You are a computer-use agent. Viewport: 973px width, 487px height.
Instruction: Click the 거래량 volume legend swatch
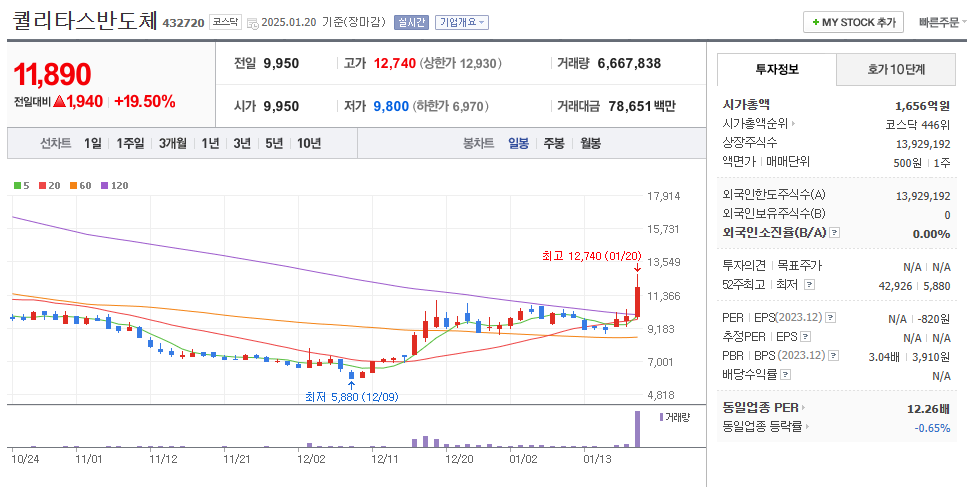coord(661,418)
